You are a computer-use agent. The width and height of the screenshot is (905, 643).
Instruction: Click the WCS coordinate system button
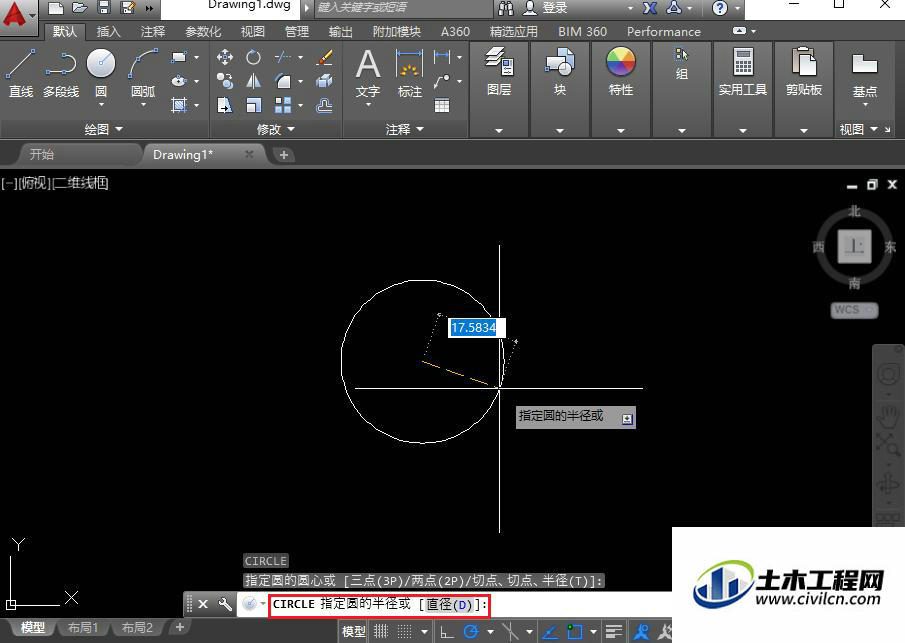[x=854, y=310]
